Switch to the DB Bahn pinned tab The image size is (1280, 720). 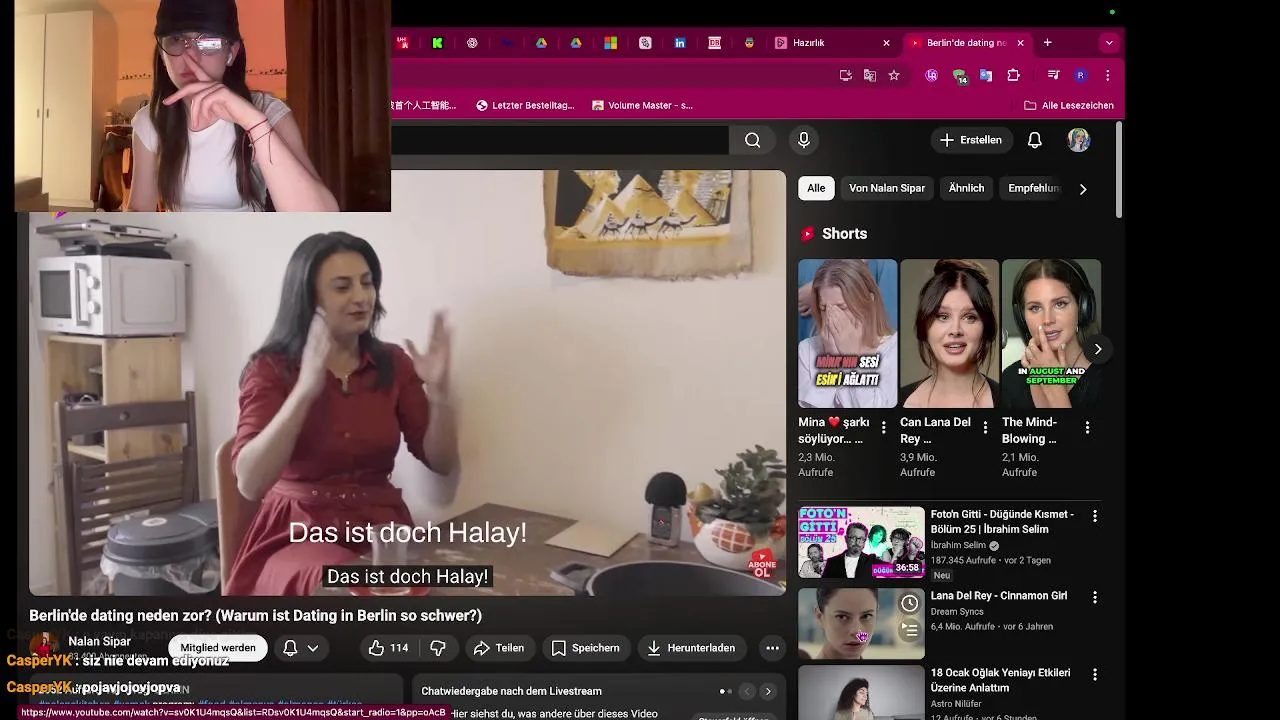pyautogui.click(x=714, y=43)
